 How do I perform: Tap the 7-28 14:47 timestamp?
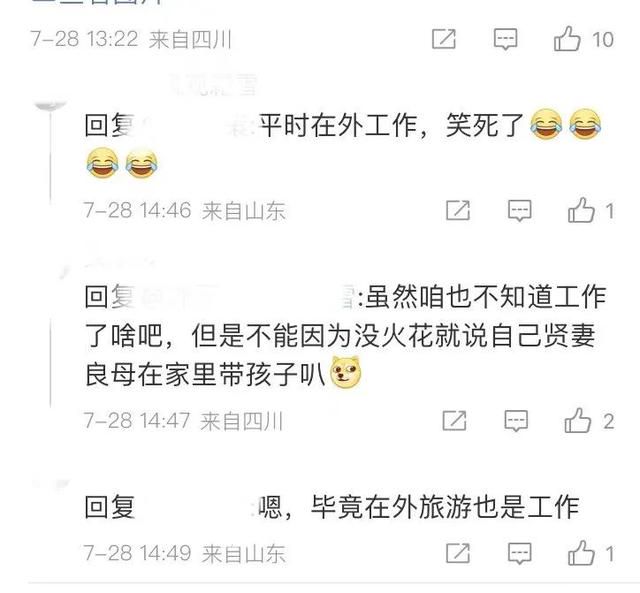pyautogui.click(x=137, y=421)
